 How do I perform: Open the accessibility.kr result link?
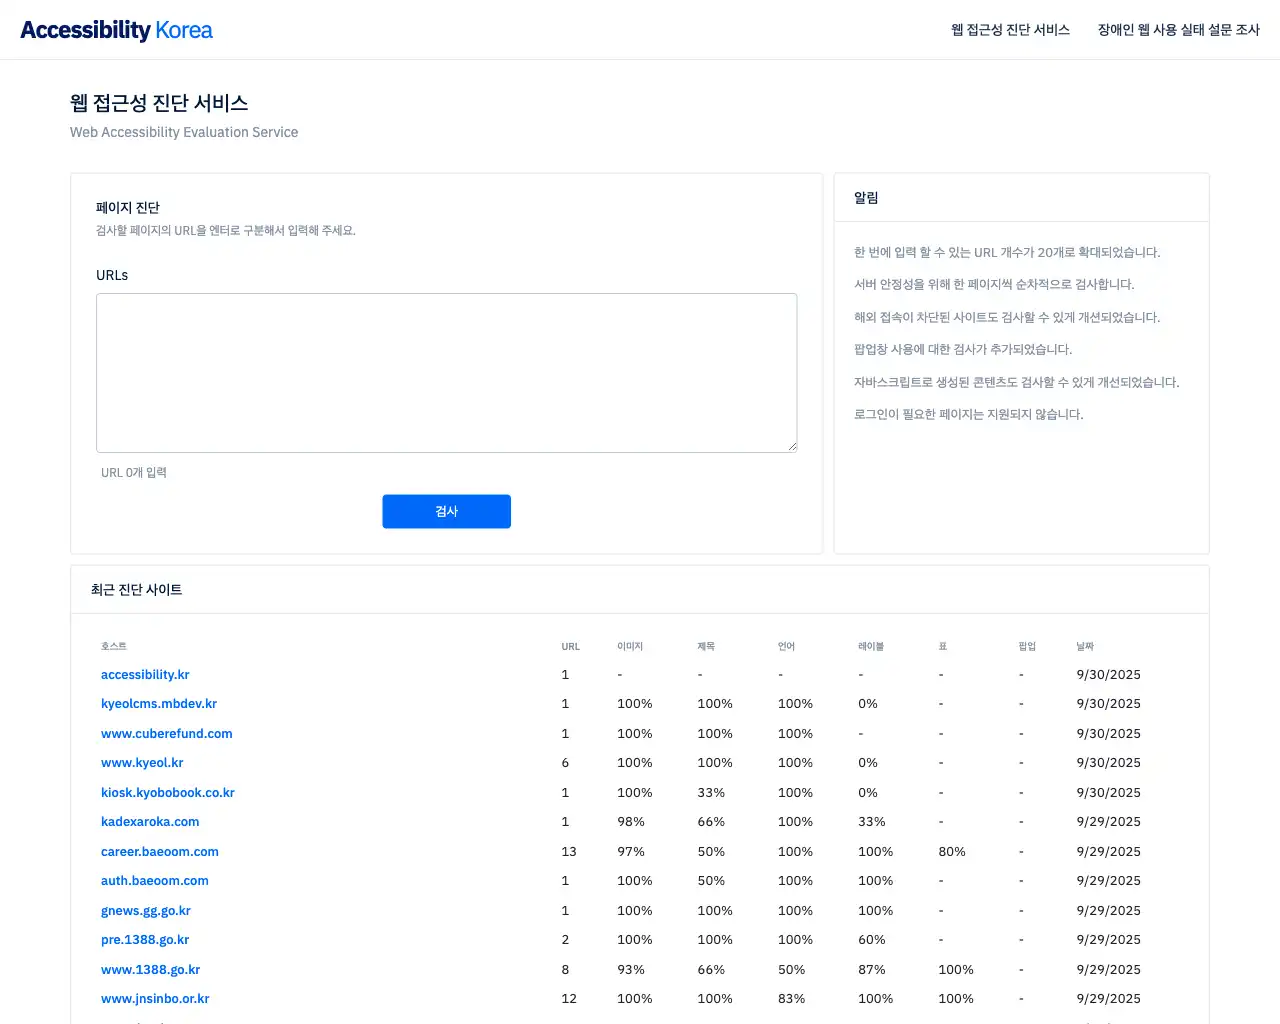(x=145, y=674)
